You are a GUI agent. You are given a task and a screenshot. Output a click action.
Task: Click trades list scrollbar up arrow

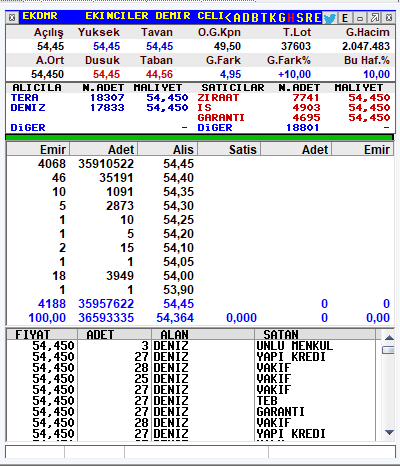[389, 338]
